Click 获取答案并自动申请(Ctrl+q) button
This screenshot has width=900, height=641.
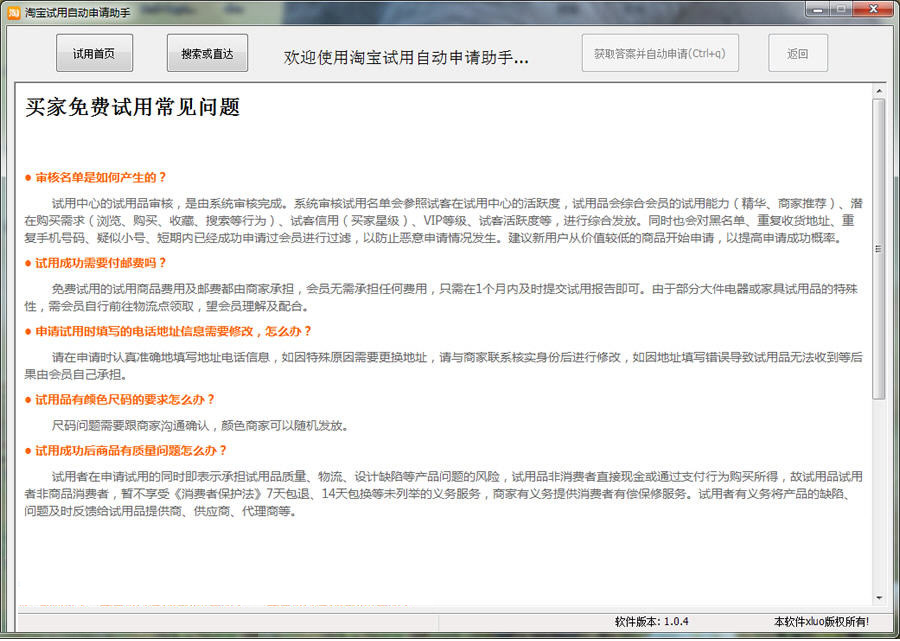click(660, 53)
